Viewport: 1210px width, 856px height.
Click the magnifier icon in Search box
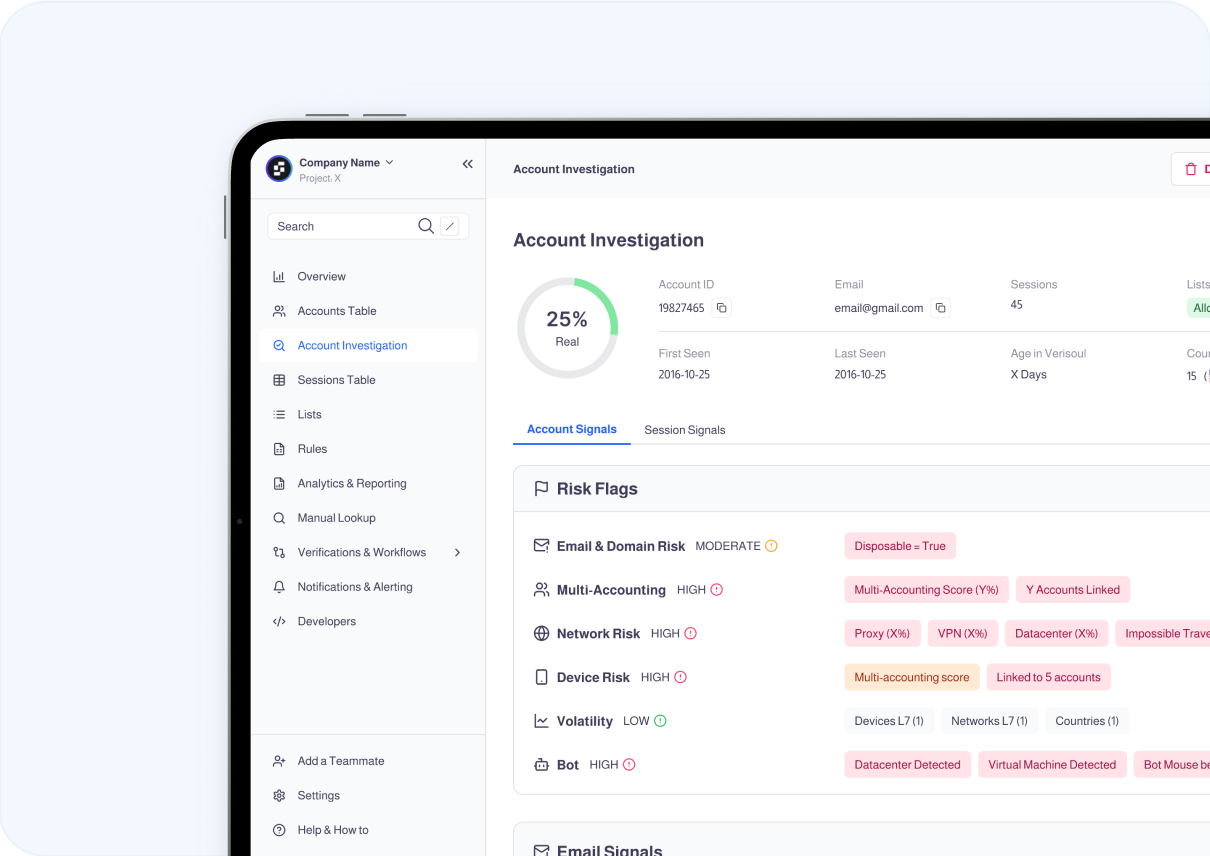[426, 226]
